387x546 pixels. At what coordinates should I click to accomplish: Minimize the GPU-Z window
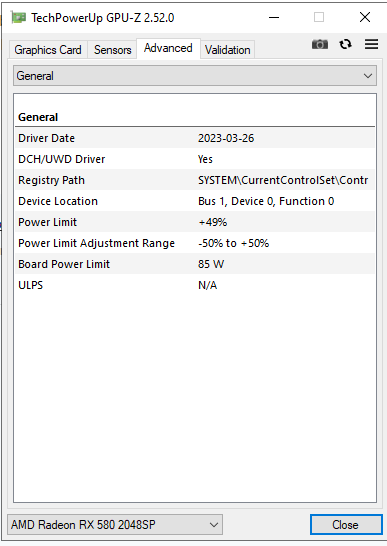(x=274, y=17)
